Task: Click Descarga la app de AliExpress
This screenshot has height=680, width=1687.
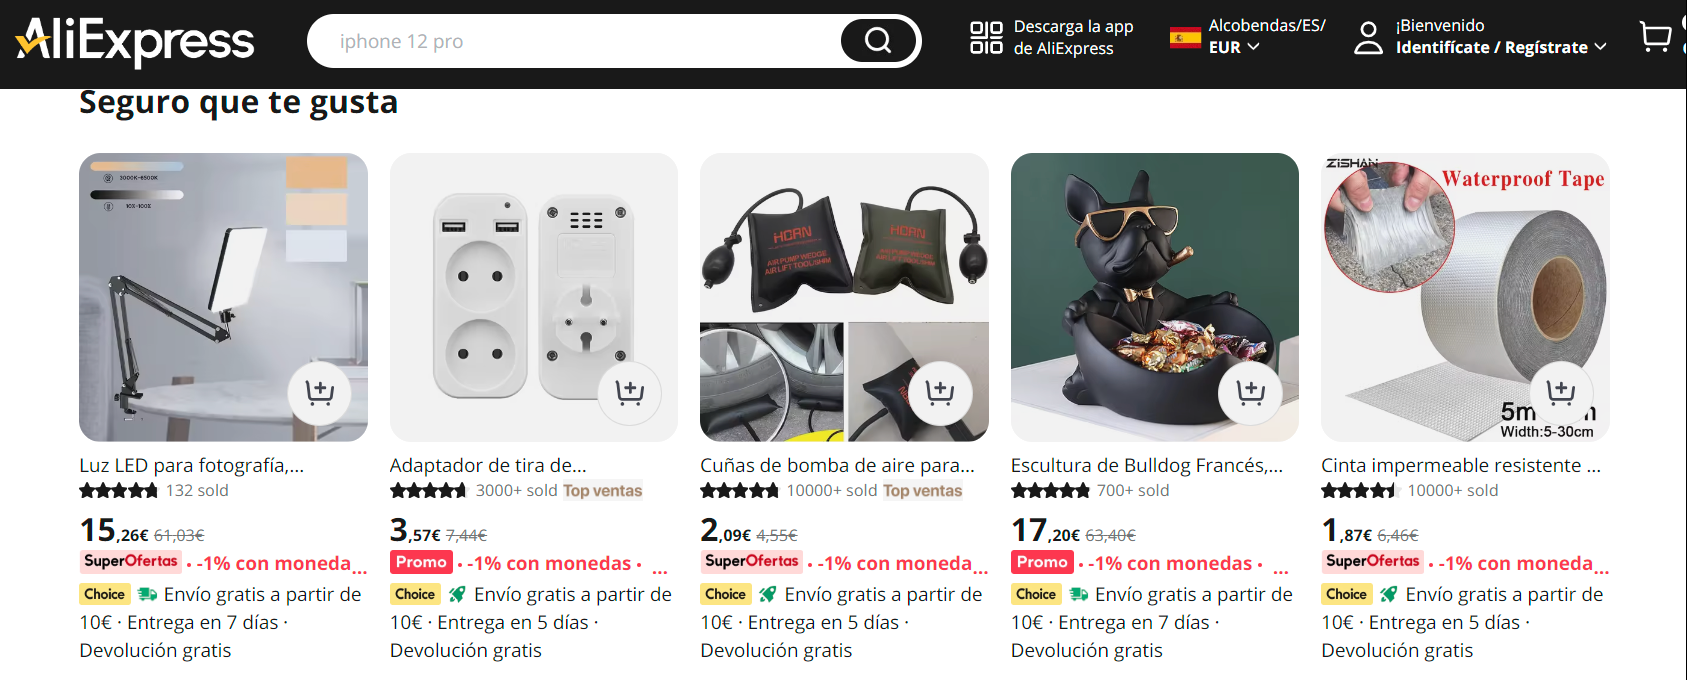Action: click(x=1073, y=37)
